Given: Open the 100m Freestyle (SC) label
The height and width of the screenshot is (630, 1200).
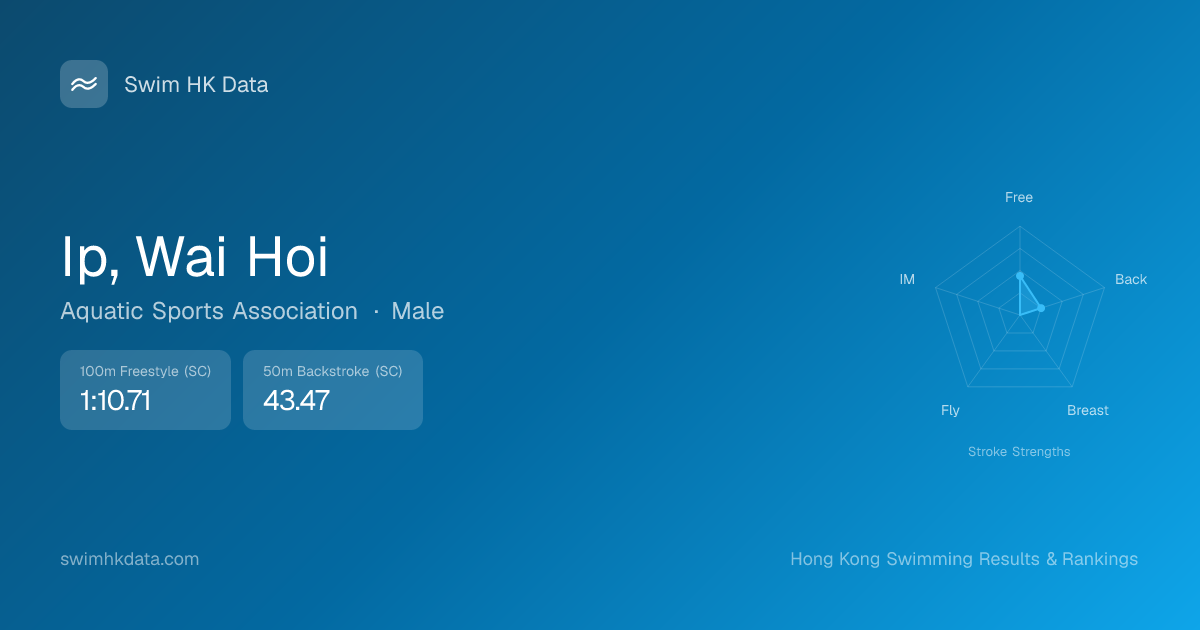Looking at the screenshot, I should point(145,371).
